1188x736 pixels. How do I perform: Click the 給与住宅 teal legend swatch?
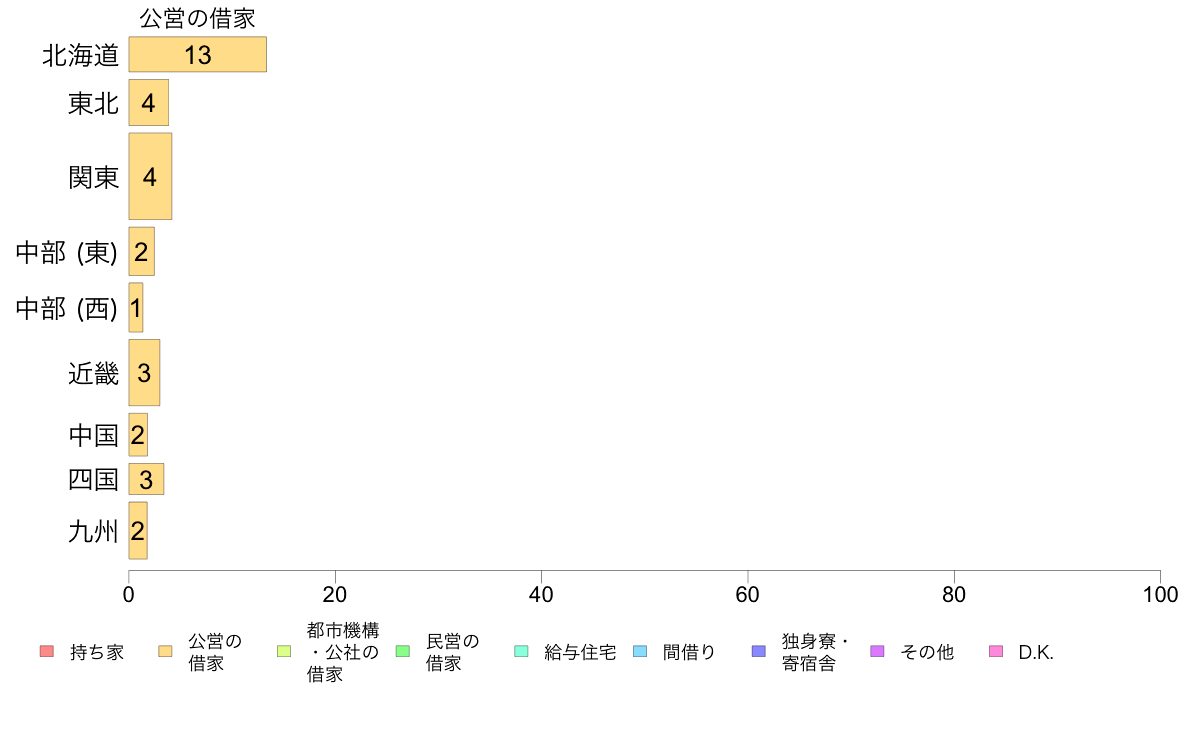(521, 651)
